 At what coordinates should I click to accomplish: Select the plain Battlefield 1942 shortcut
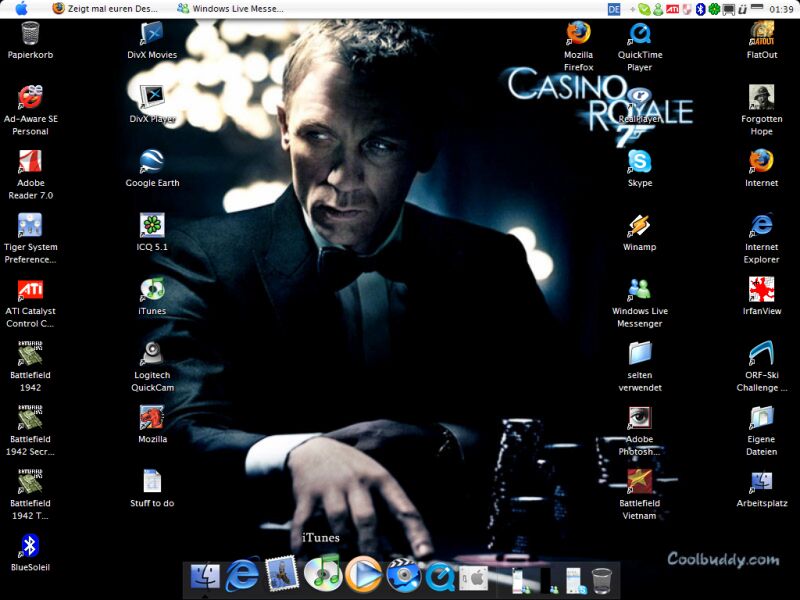[30, 353]
